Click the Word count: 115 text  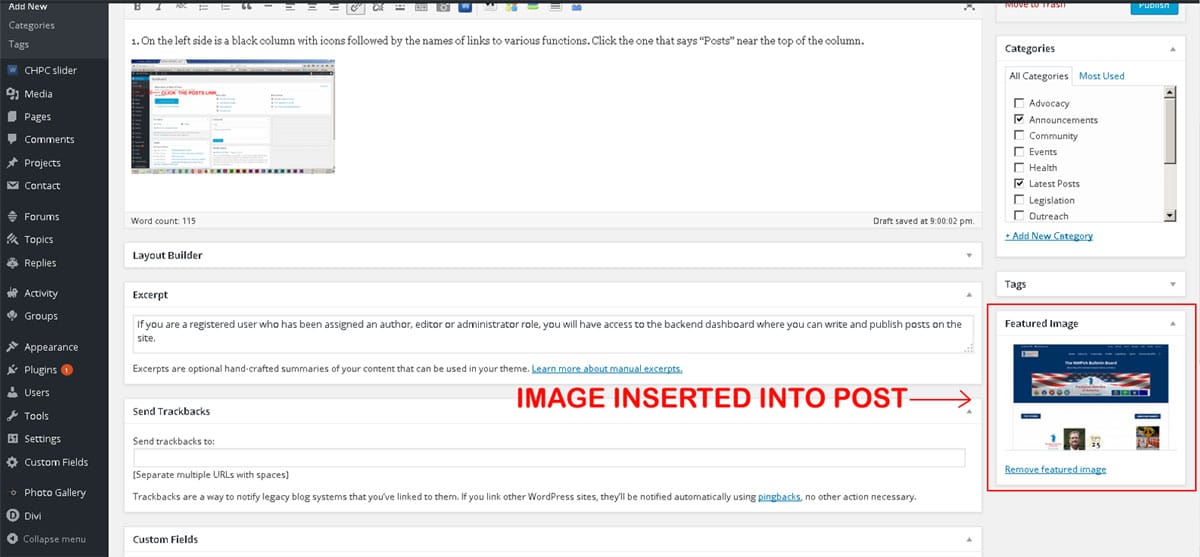click(x=163, y=221)
